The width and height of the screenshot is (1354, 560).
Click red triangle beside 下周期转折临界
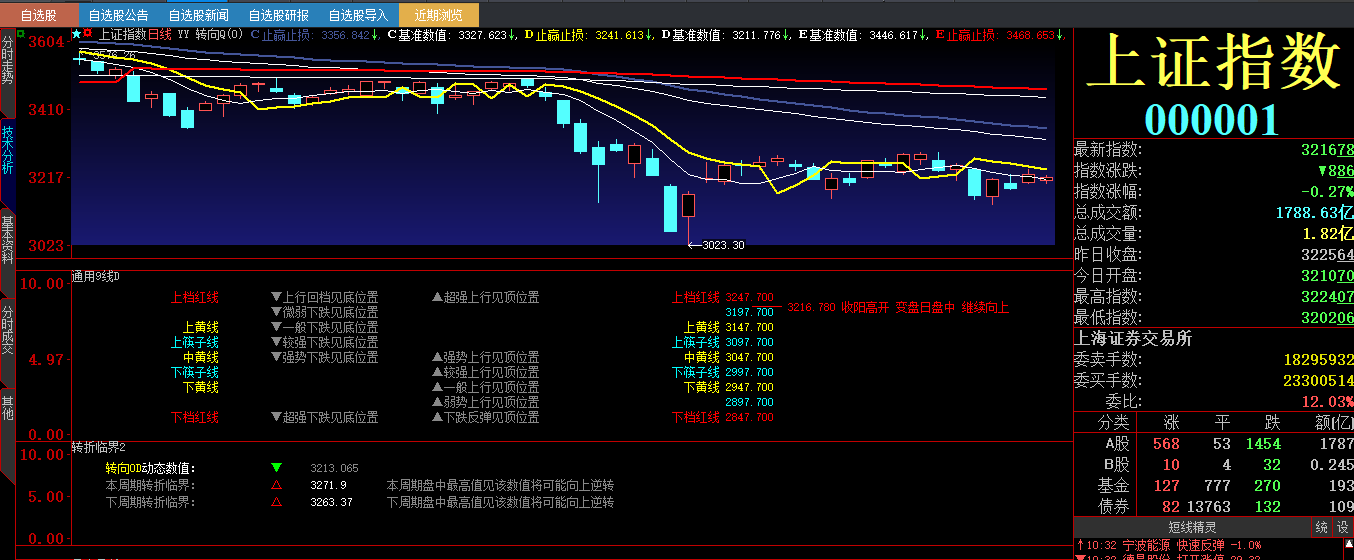[277, 502]
